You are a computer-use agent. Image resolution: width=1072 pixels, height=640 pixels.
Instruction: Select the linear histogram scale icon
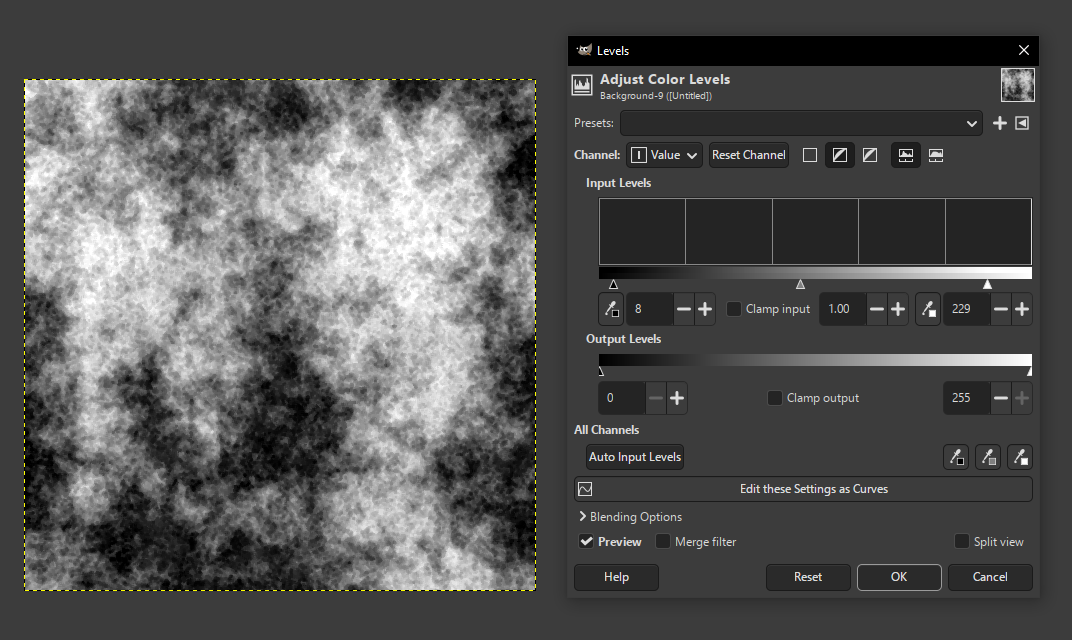tap(906, 154)
